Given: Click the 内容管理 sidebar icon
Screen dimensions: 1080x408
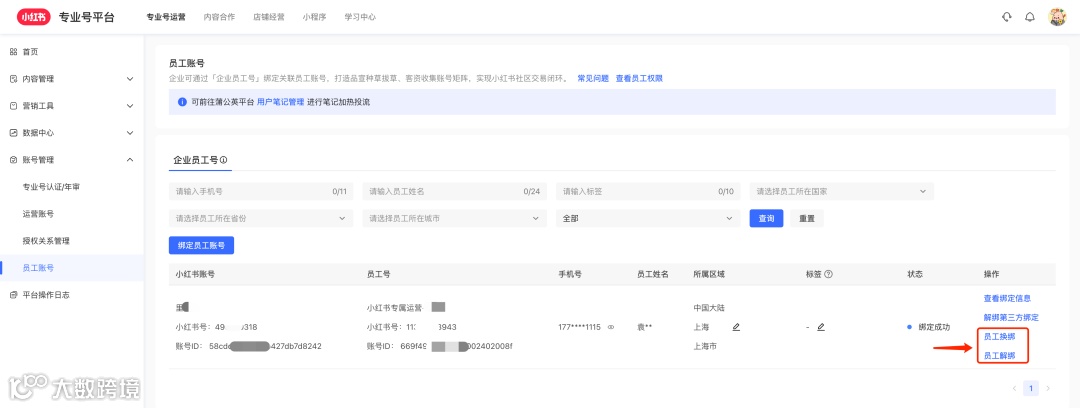Looking at the screenshot, I should tap(13, 79).
